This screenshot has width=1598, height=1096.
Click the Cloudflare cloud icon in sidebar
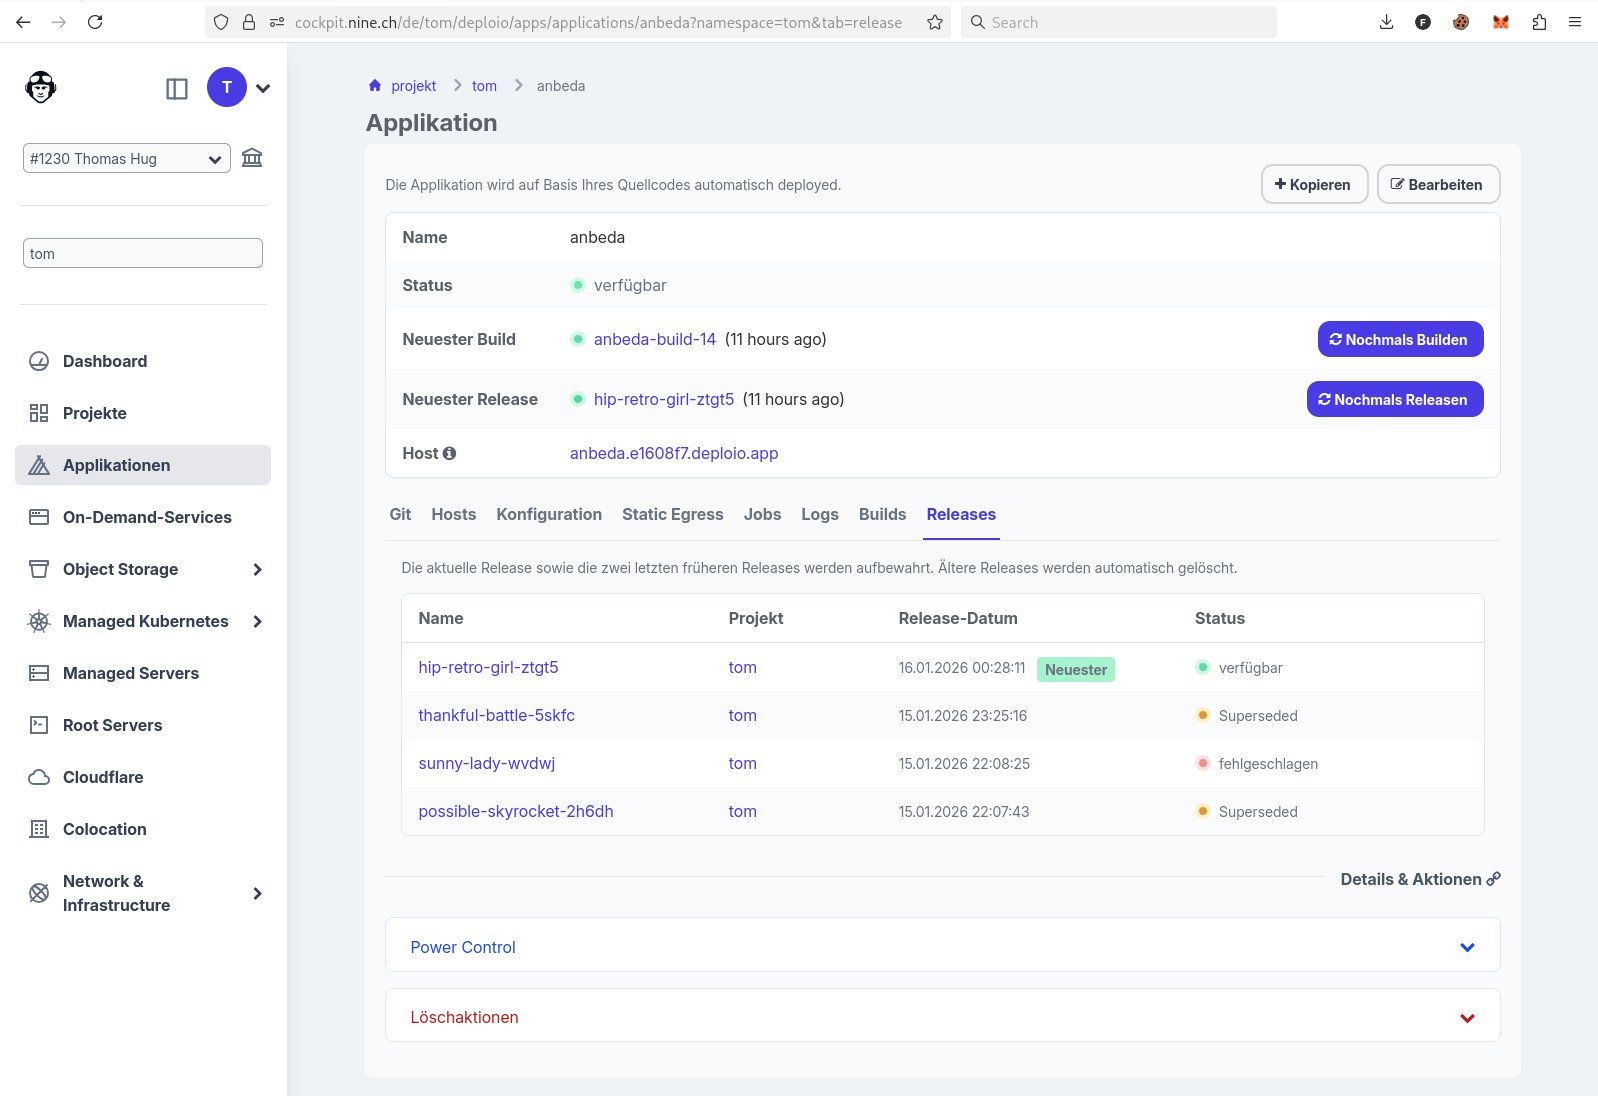coord(39,777)
